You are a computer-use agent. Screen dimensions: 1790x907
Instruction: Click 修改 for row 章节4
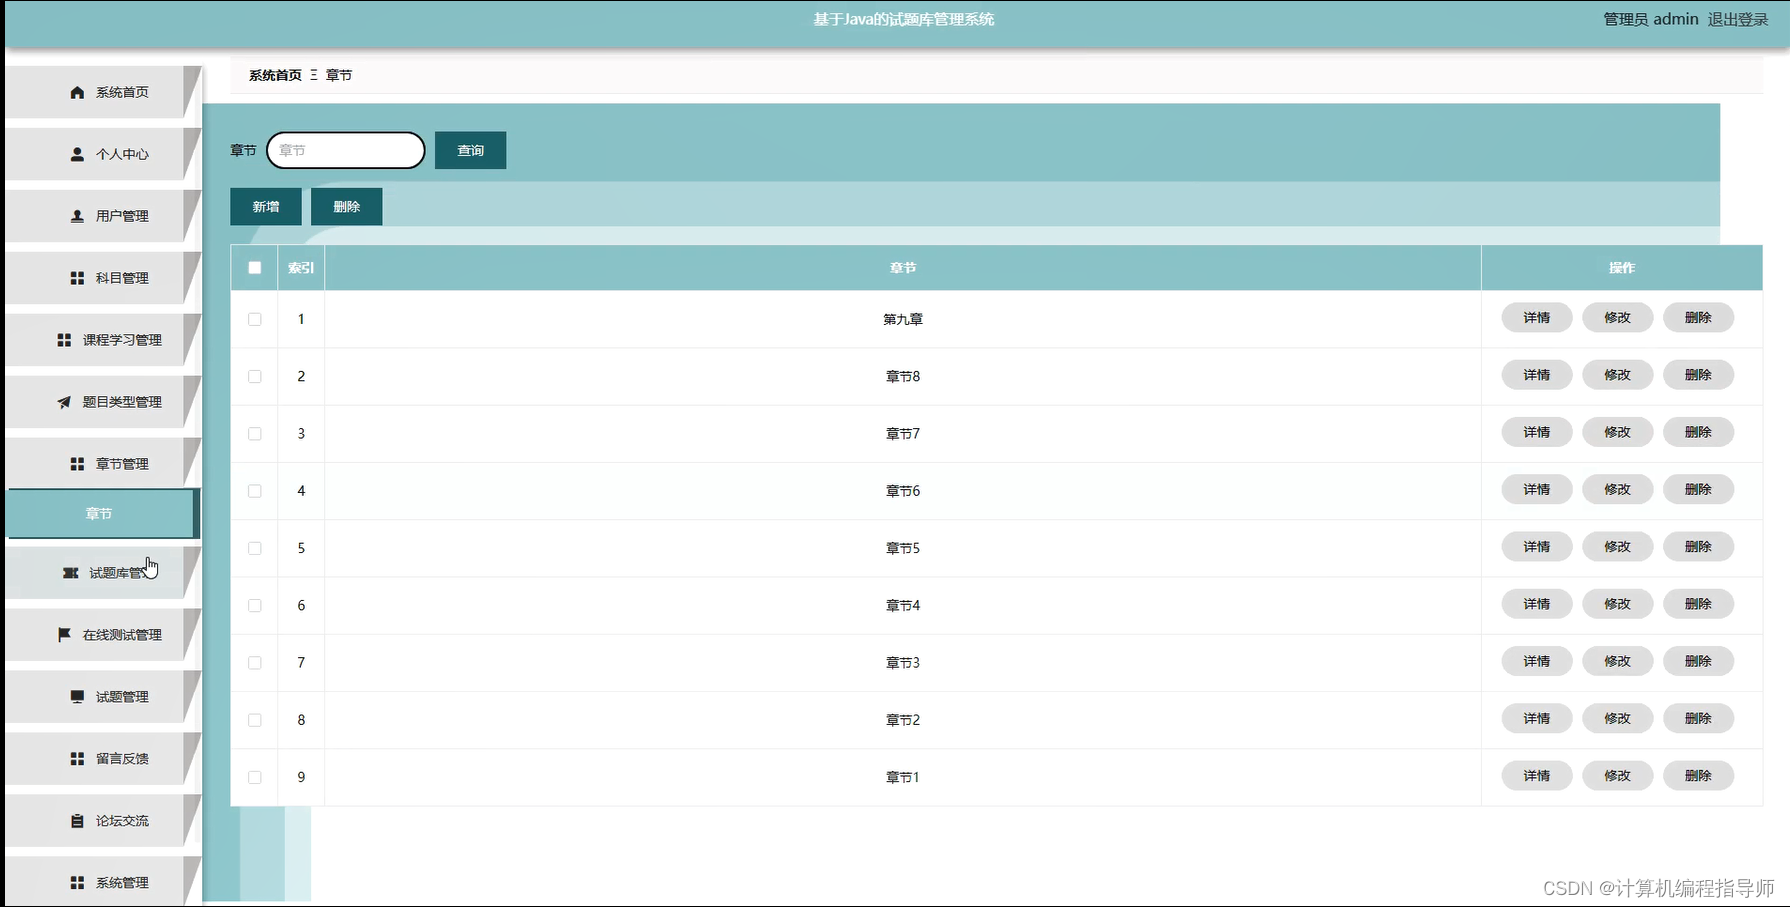1617,604
